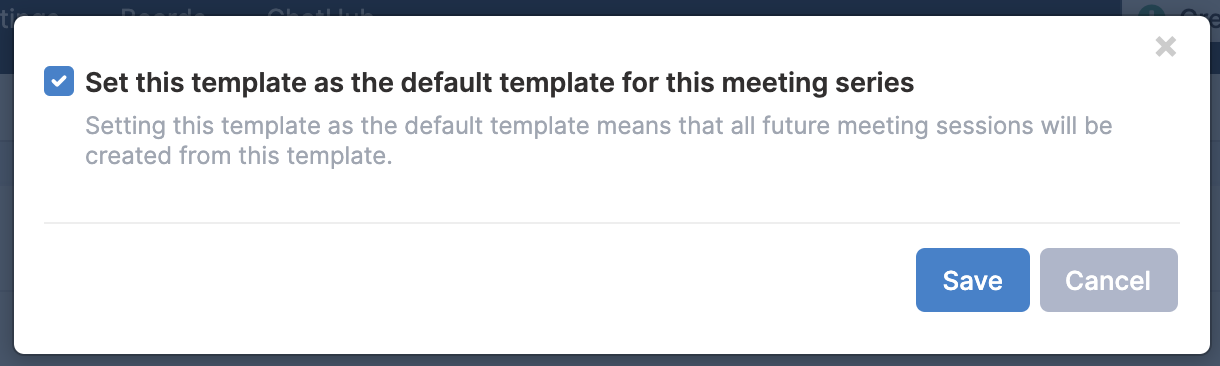Viewport: 1220px width, 366px height.
Task: Click the Save button
Action: pos(972,280)
